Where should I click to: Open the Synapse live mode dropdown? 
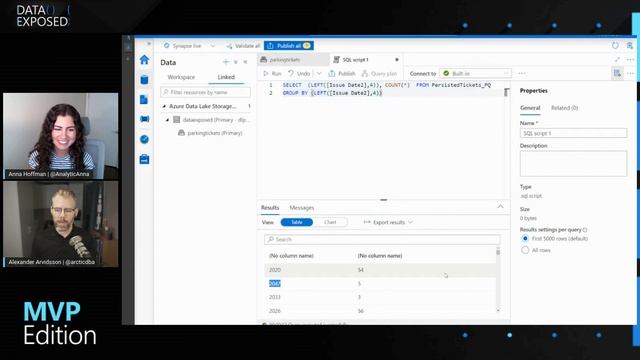(x=189, y=46)
